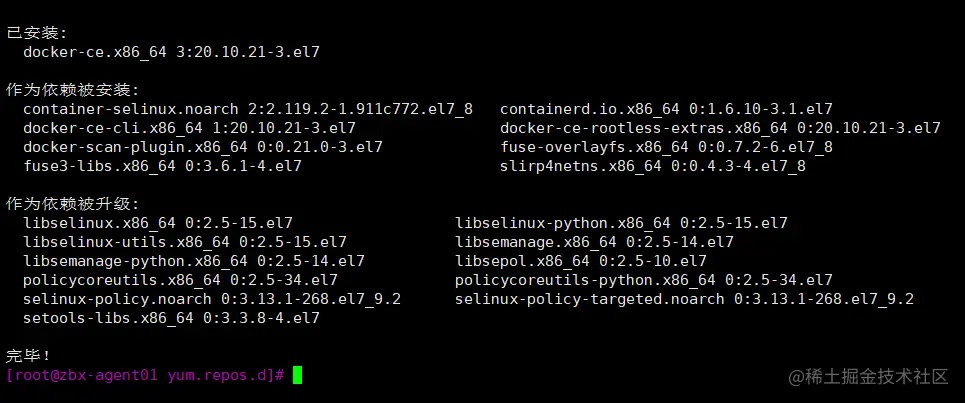Click the fuse-overlayfs.x86_64 package entry
The height and width of the screenshot is (403, 965).
click(x=666, y=147)
